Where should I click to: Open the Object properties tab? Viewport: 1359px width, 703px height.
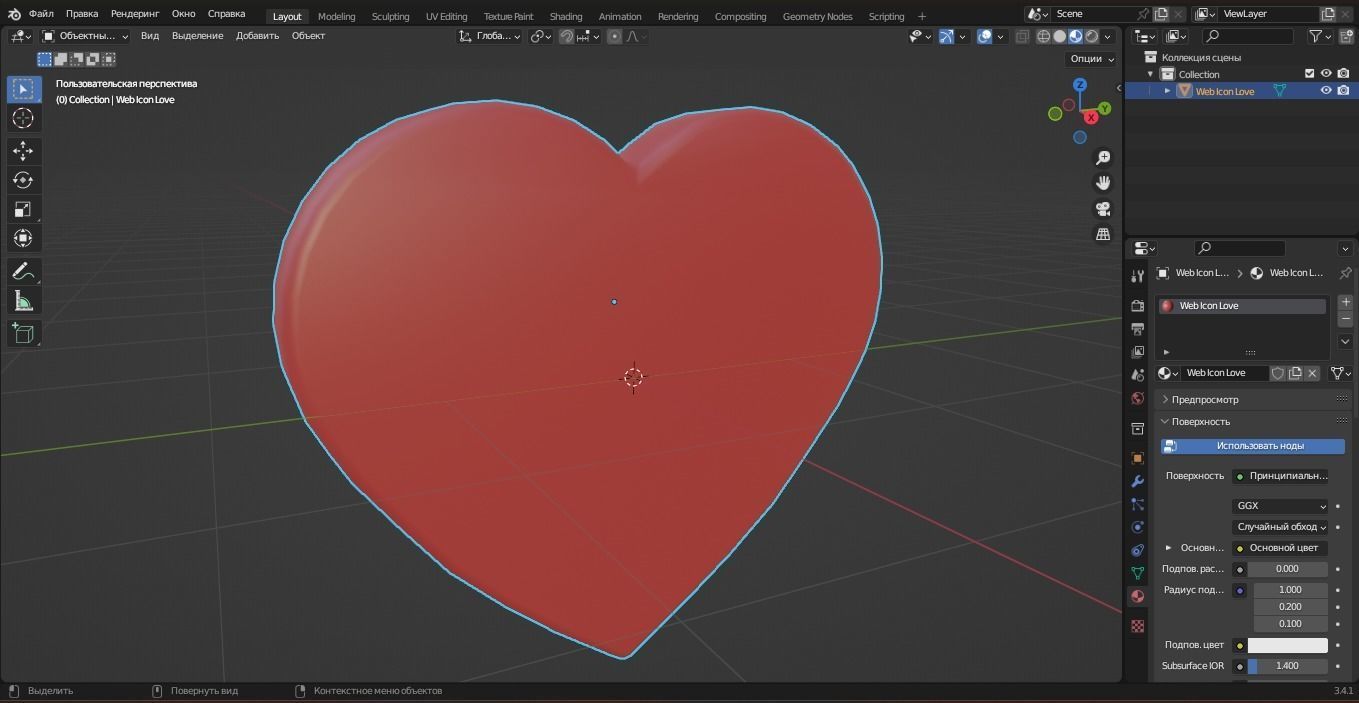coord(1137,458)
